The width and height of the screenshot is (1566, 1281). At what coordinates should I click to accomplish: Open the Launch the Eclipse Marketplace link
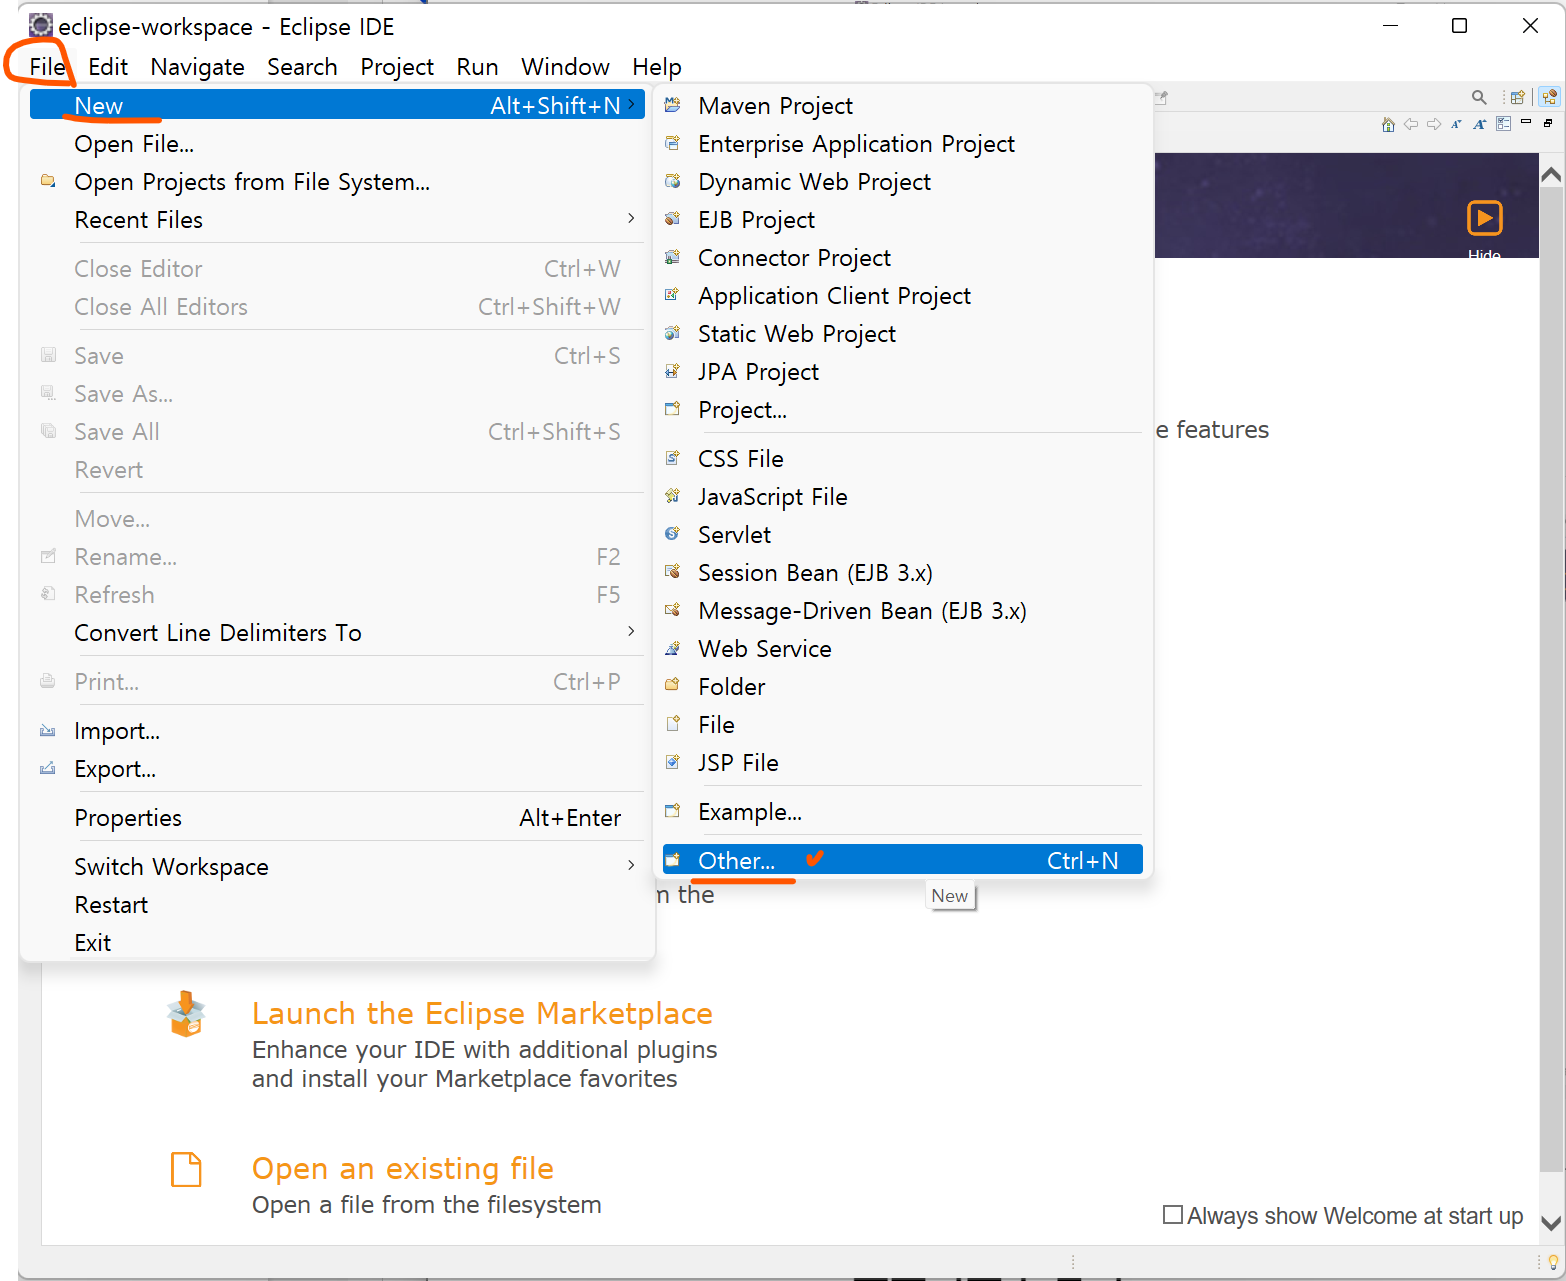[x=482, y=1013]
